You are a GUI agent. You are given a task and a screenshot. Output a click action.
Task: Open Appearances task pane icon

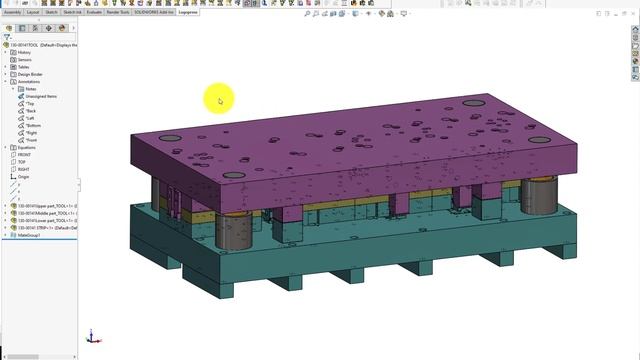(635, 62)
